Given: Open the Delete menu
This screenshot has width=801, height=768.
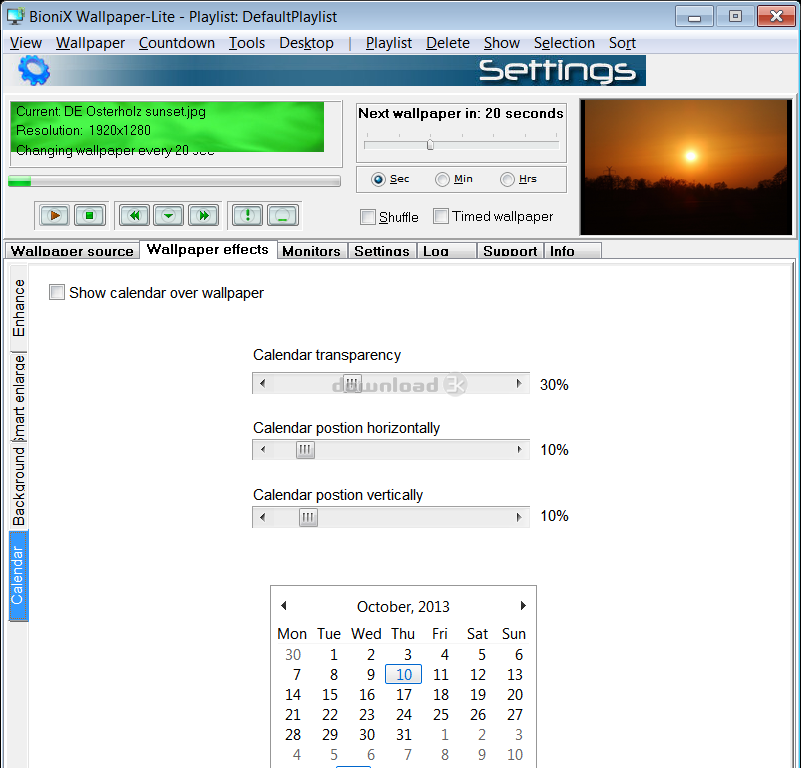Looking at the screenshot, I should pyautogui.click(x=448, y=43).
